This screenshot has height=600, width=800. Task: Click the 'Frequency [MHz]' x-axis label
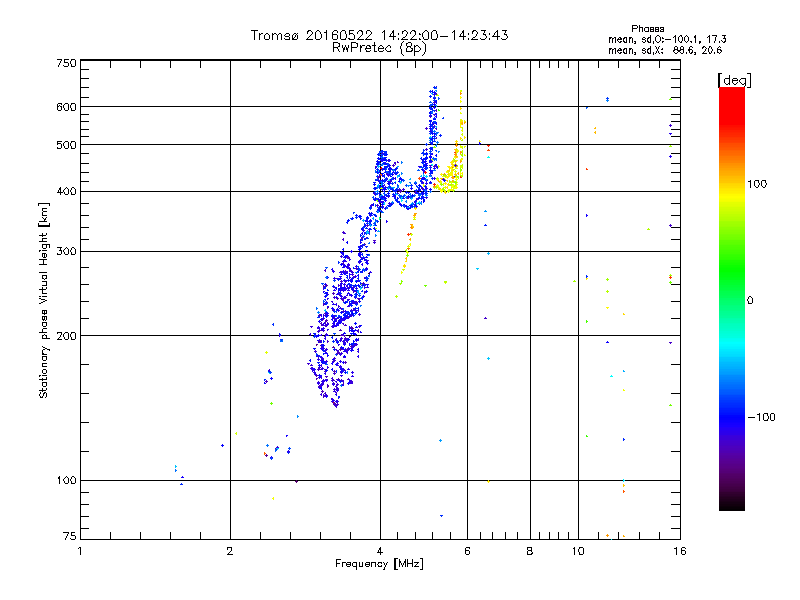379,564
